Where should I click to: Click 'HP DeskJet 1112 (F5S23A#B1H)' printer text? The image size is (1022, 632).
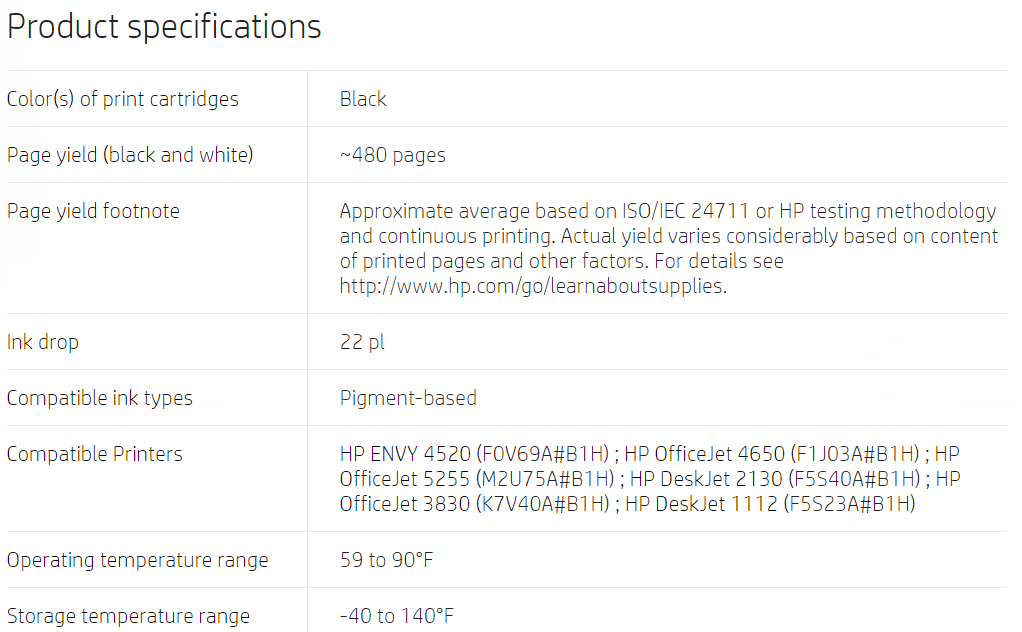tap(770, 504)
